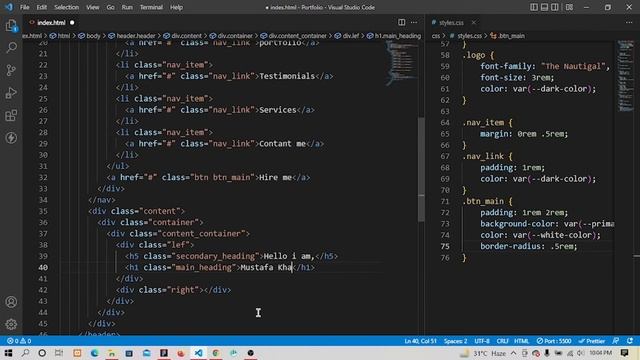Open customize layout button
Image resolution: width=640 pixels, height=360 pixels.
pyautogui.click(x=569, y=7)
